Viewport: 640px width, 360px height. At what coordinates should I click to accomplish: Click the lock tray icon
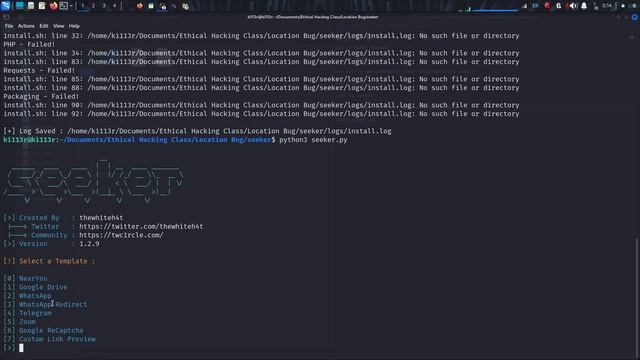click(623, 6)
